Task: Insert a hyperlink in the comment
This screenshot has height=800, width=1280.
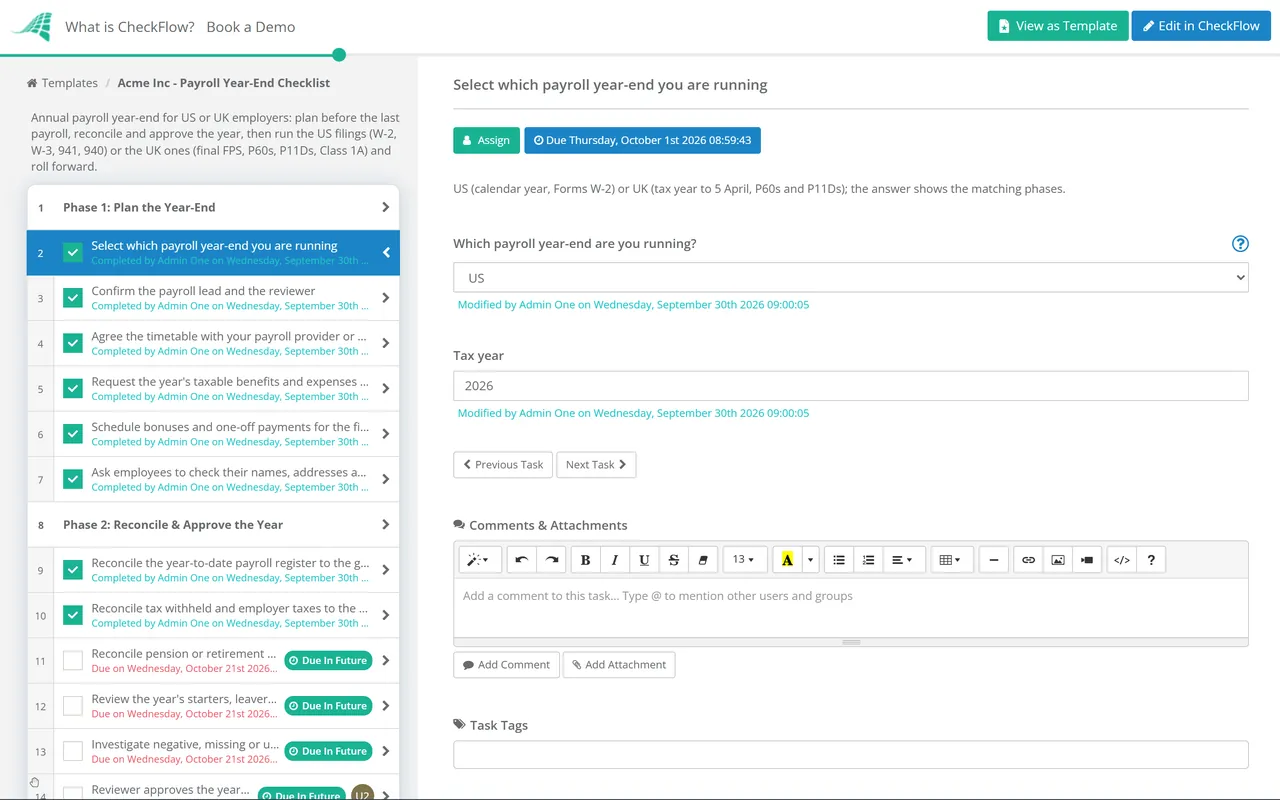Action: click(1028, 560)
